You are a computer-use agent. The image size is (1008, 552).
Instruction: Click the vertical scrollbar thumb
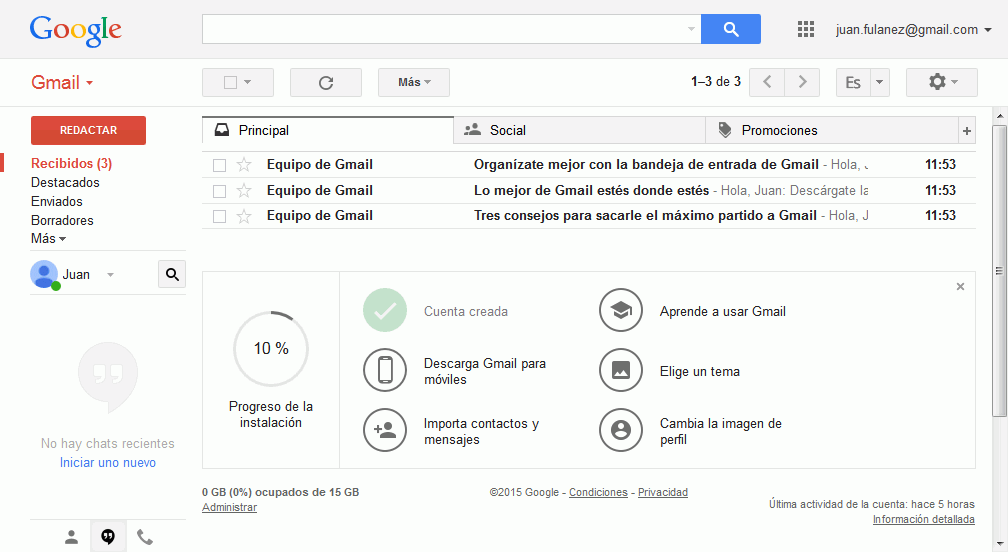(1000, 271)
